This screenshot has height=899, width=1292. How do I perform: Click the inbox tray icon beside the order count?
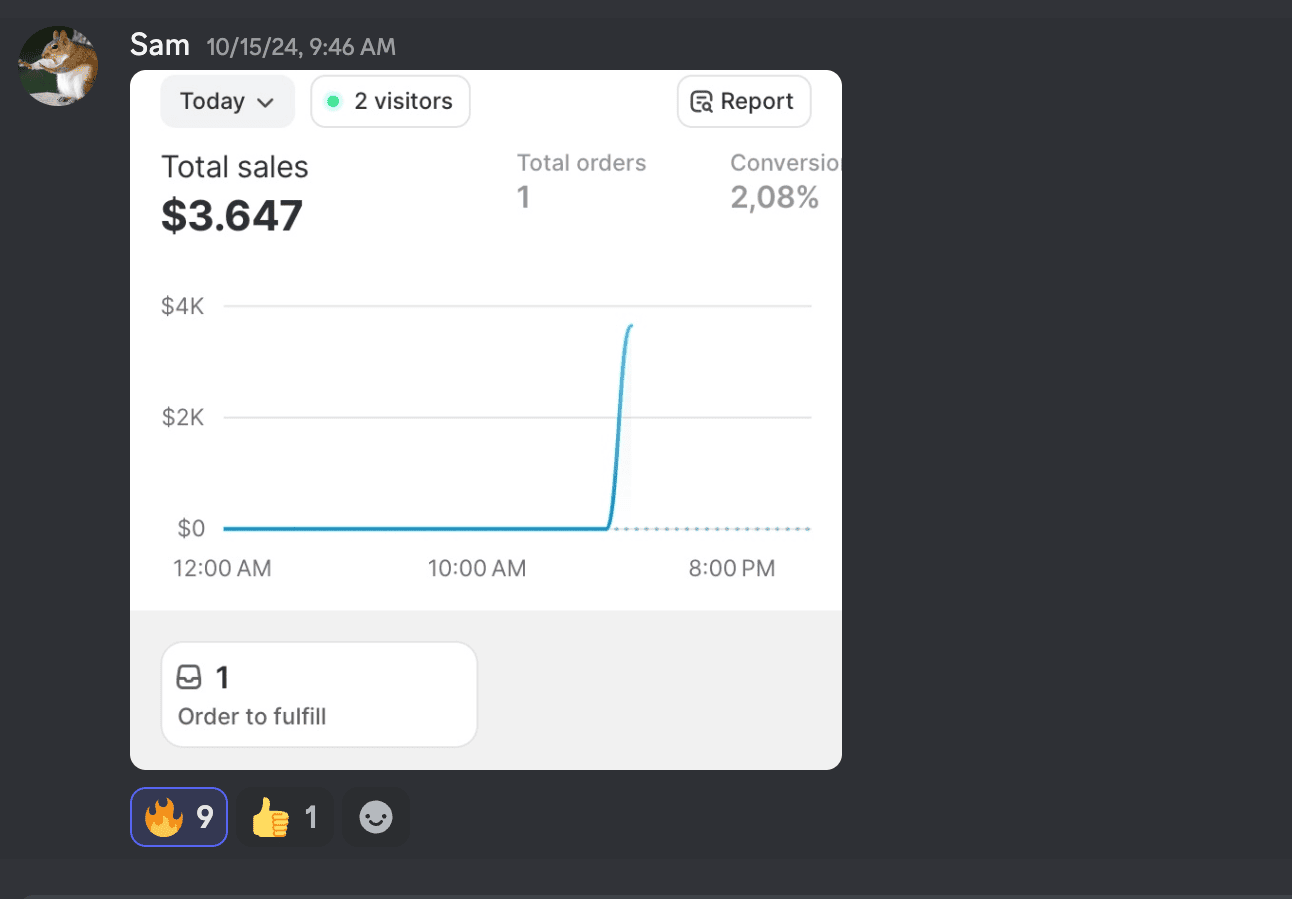point(189,678)
